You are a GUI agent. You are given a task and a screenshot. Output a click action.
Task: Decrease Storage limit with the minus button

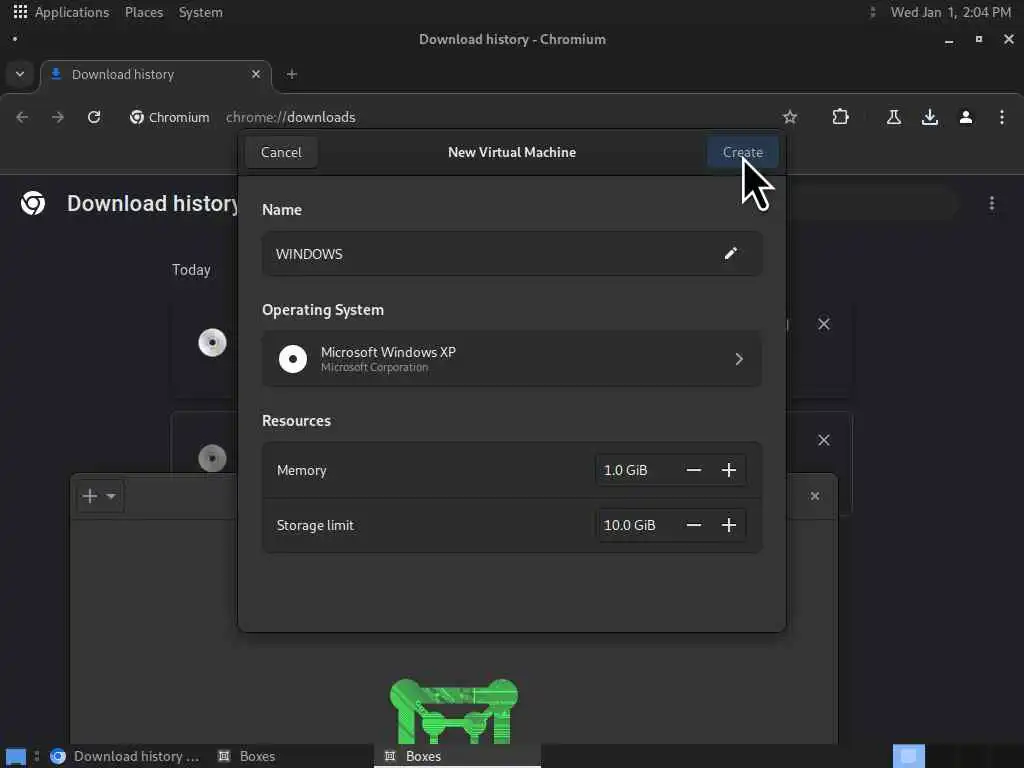pos(694,525)
